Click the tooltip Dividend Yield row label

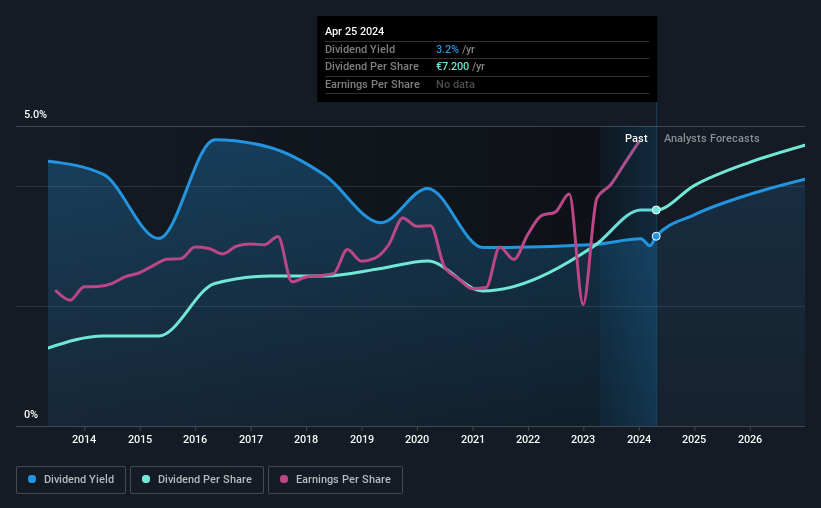pos(360,49)
